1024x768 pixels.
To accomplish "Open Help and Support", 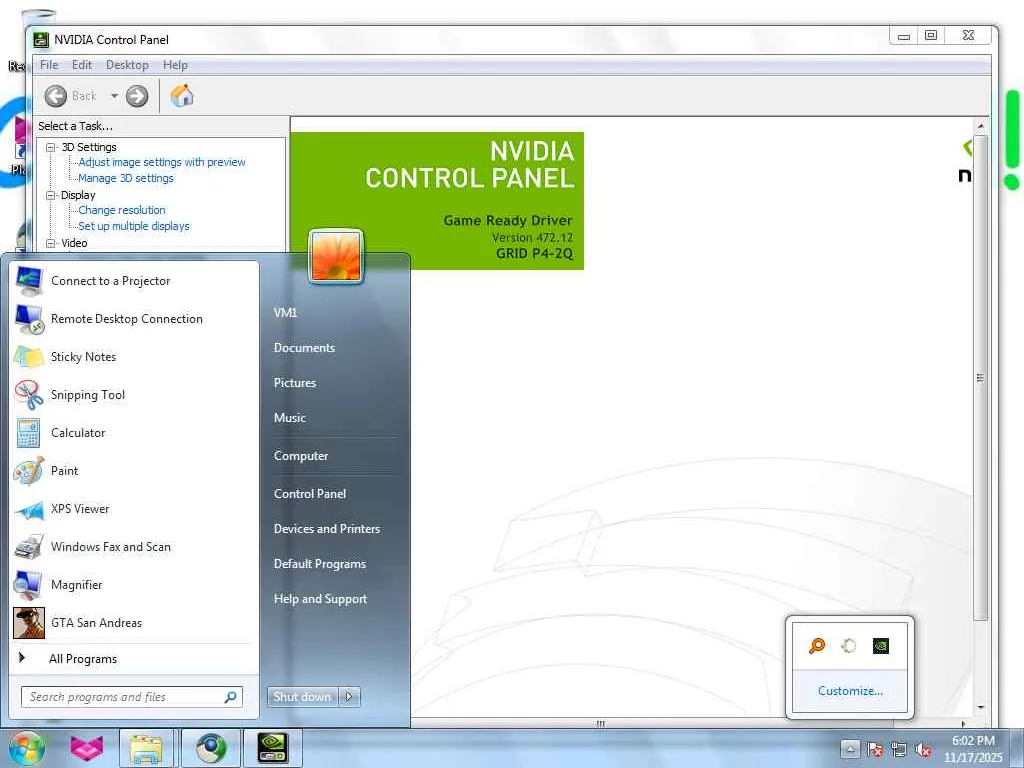I will coord(321,599).
